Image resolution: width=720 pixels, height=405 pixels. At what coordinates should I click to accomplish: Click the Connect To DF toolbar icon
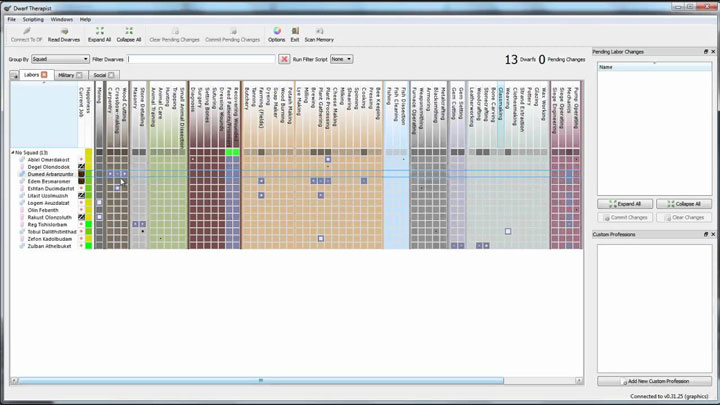click(27, 31)
